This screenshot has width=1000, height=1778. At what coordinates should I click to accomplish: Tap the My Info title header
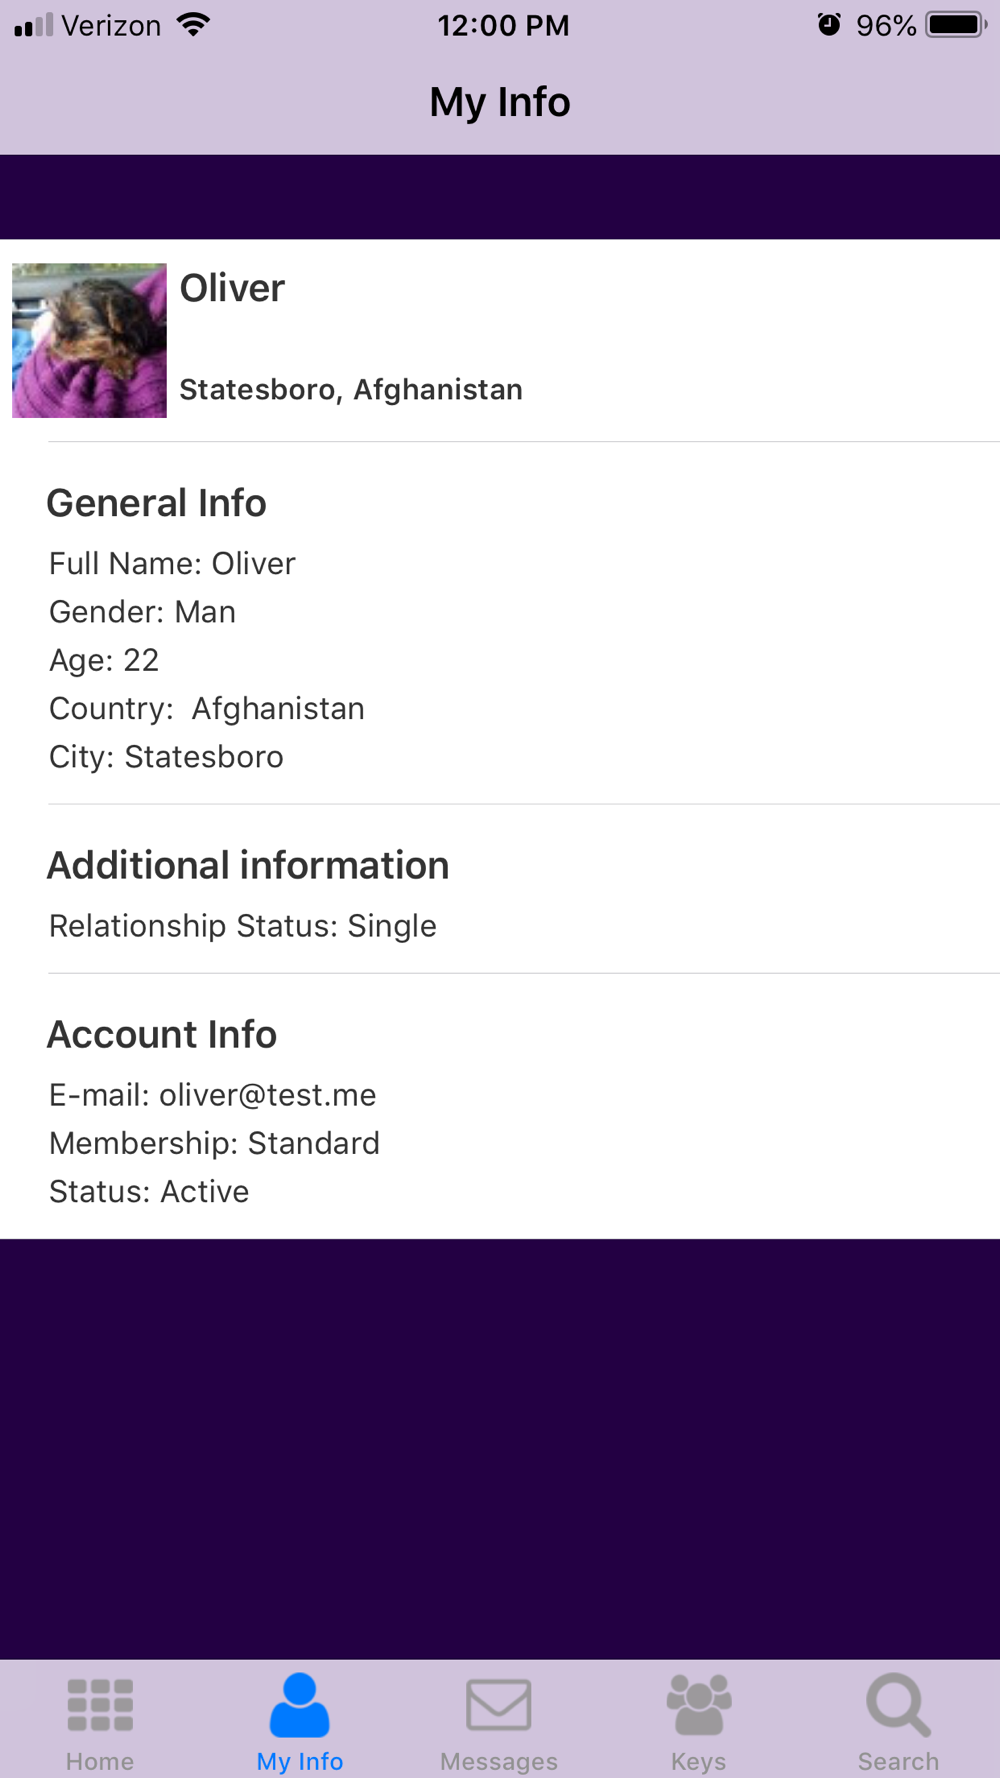point(500,102)
